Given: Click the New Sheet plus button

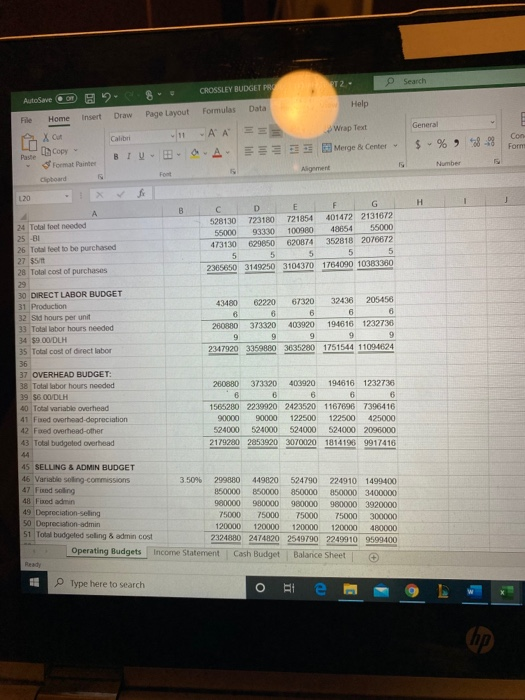Looking at the screenshot, I should [x=374, y=557].
